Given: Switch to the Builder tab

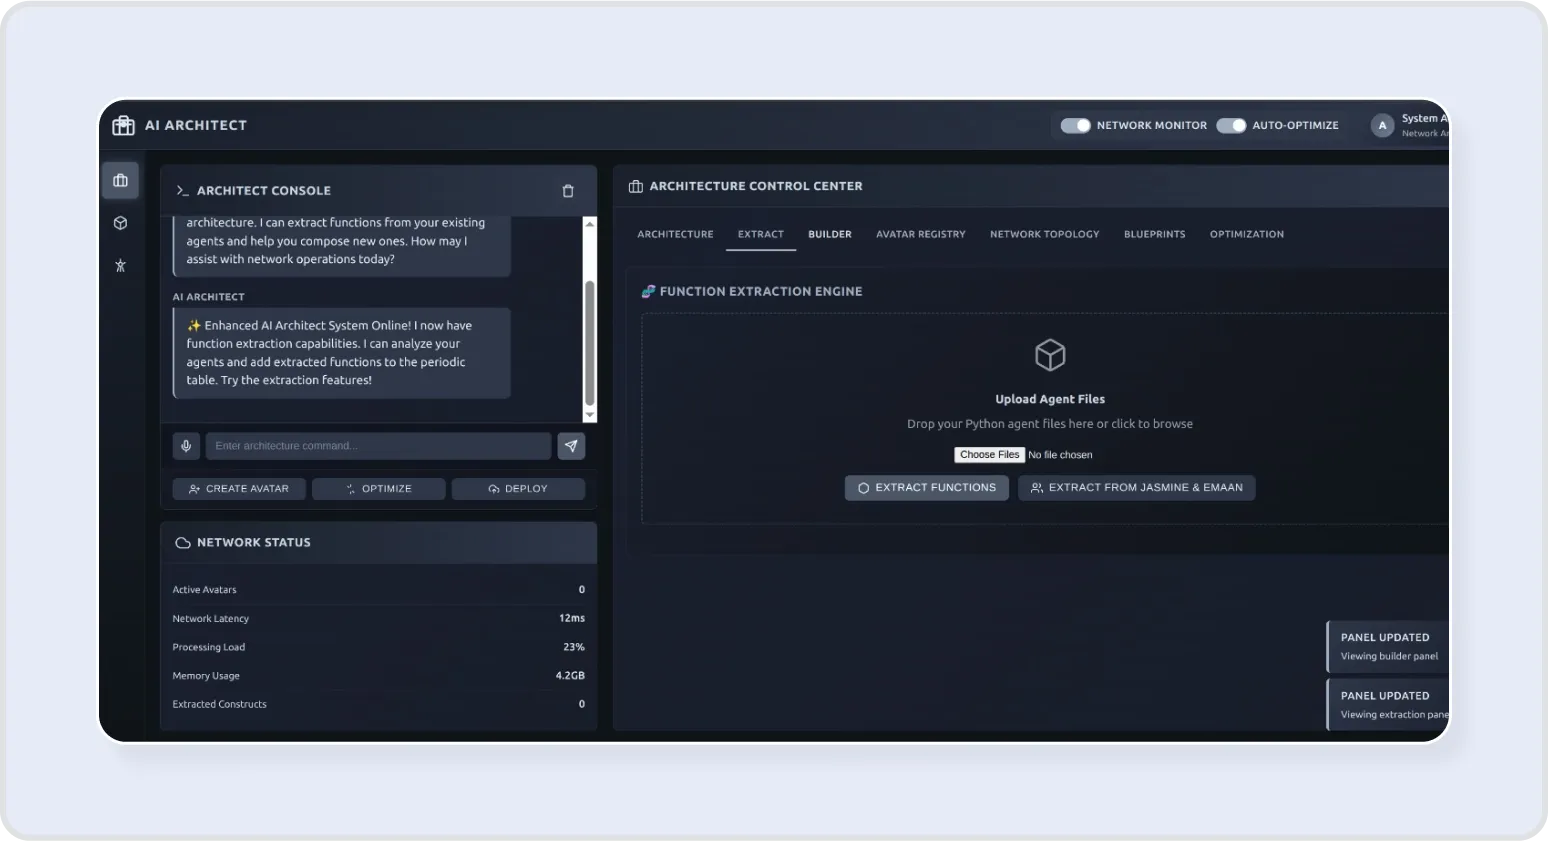Looking at the screenshot, I should point(830,234).
